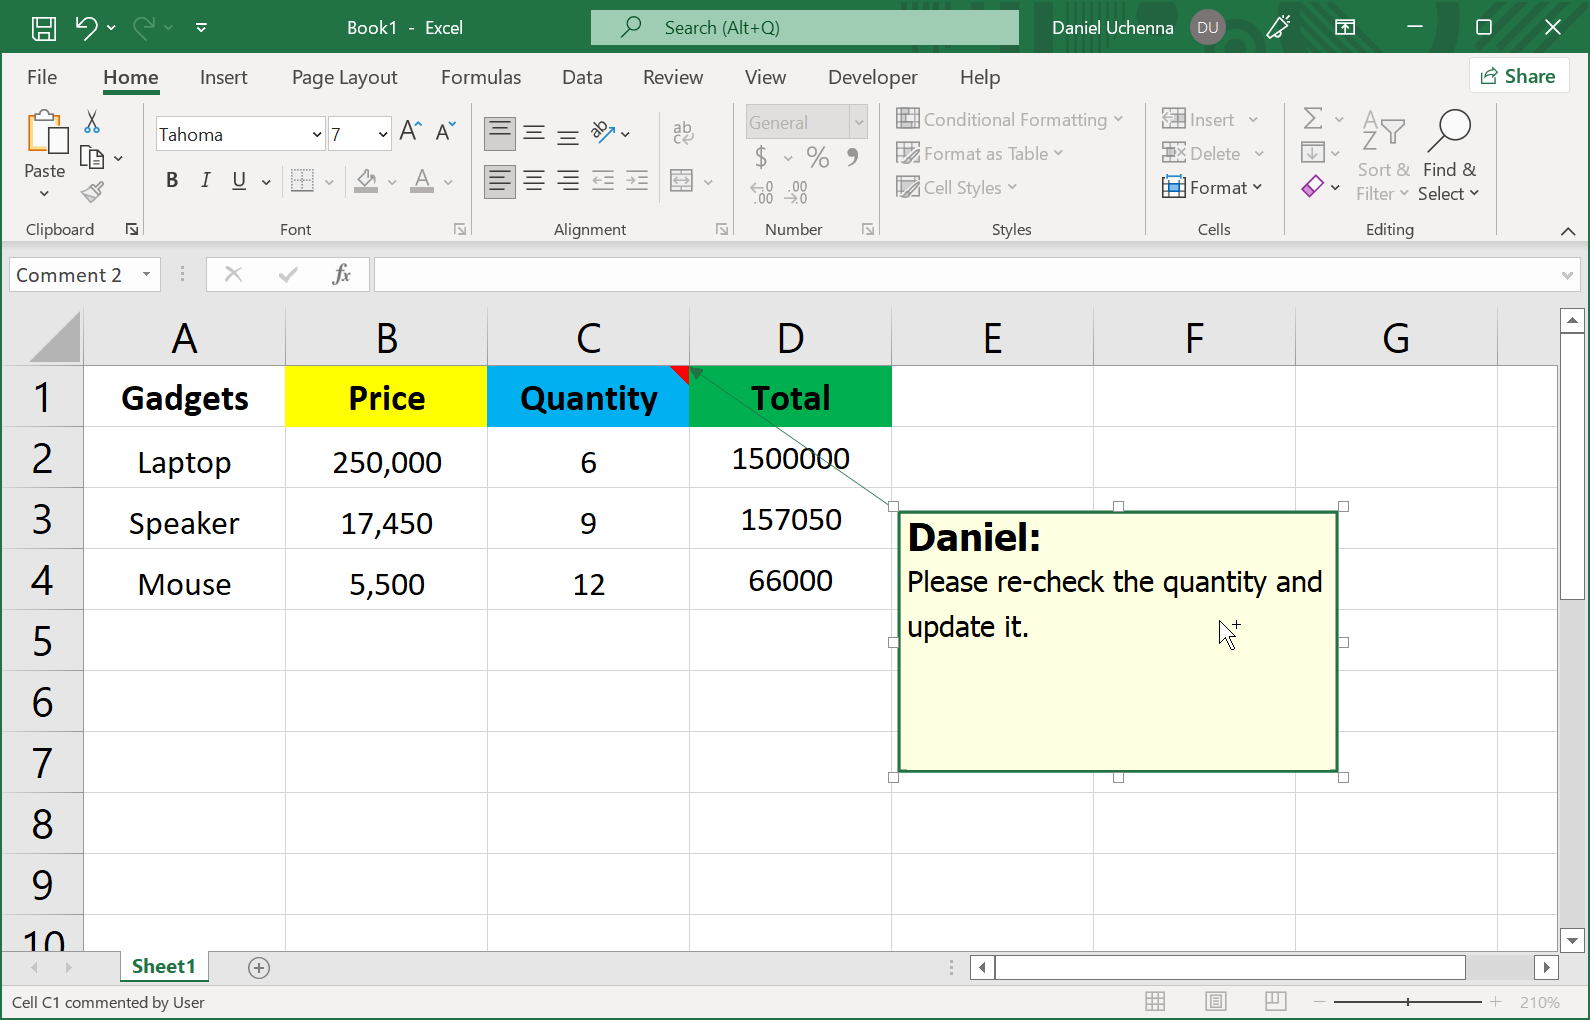This screenshot has width=1590, height=1020.
Task: Open Find & Select magnifier icon
Action: [x=1448, y=133]
